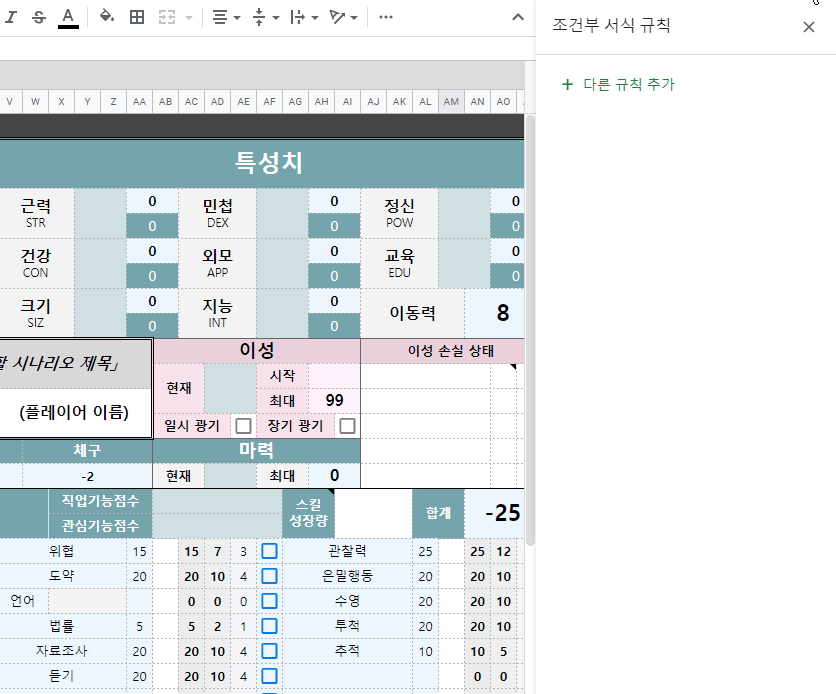Select the 은밀행동 skill cell
Viewport: 836px width, 694px height.
pyautogui.click(x=347, y=576)
